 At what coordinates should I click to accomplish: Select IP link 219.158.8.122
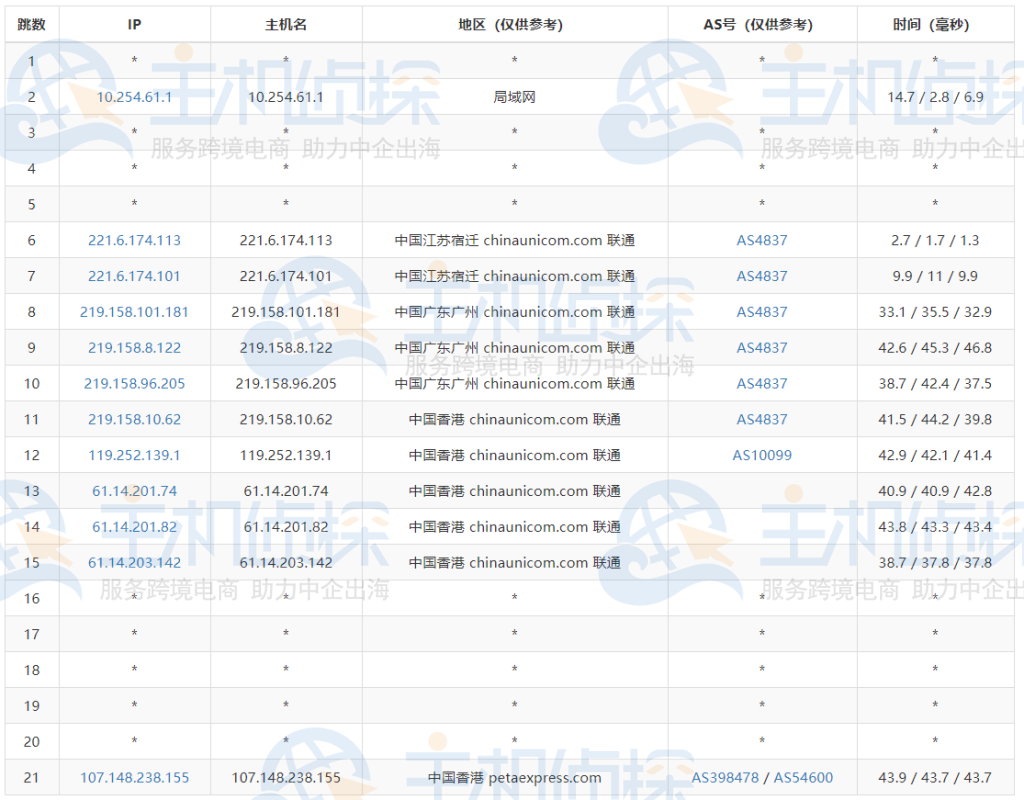point(134,348)
